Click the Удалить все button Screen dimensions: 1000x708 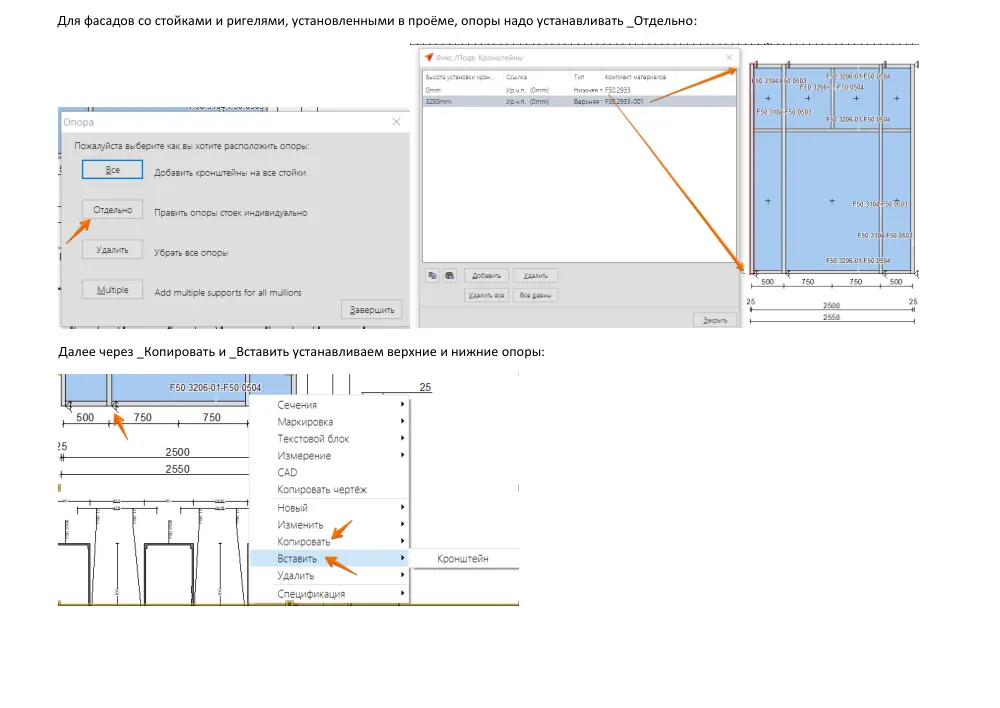pos(486,295)
